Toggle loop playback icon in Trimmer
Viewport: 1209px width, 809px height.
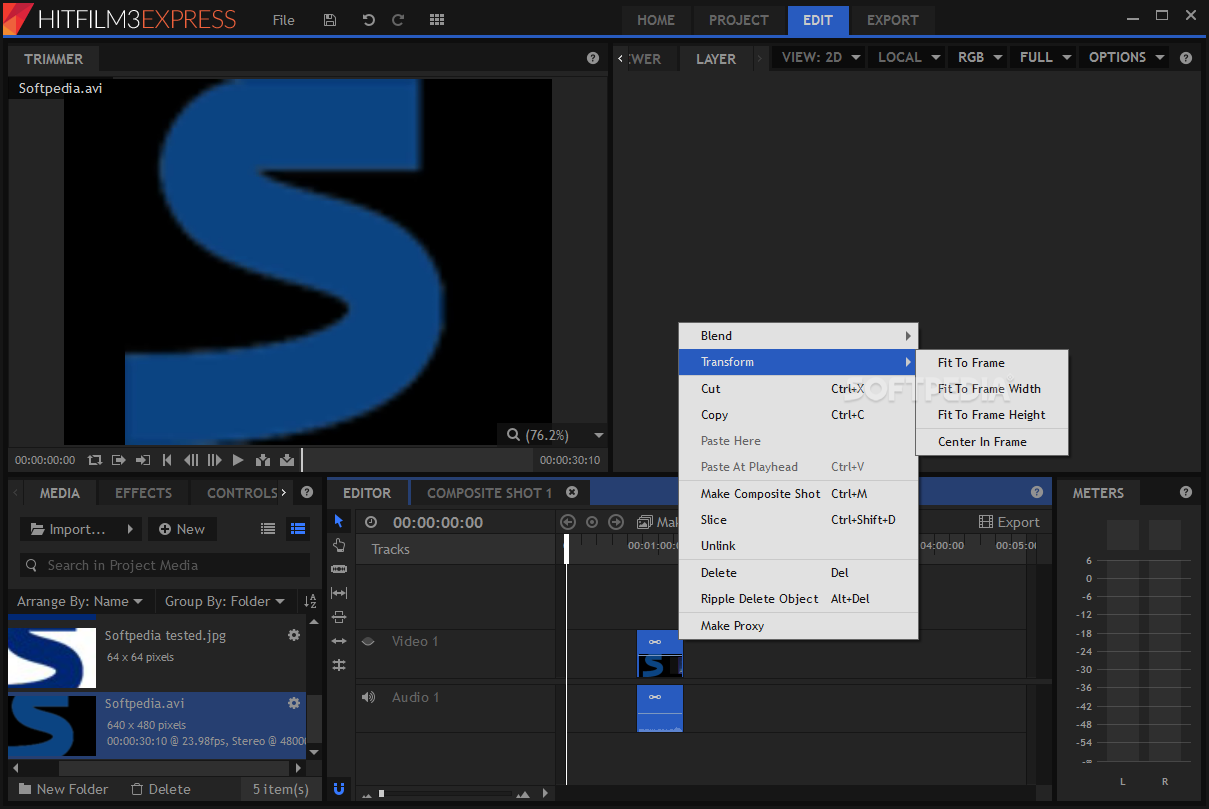coord(95,460)
